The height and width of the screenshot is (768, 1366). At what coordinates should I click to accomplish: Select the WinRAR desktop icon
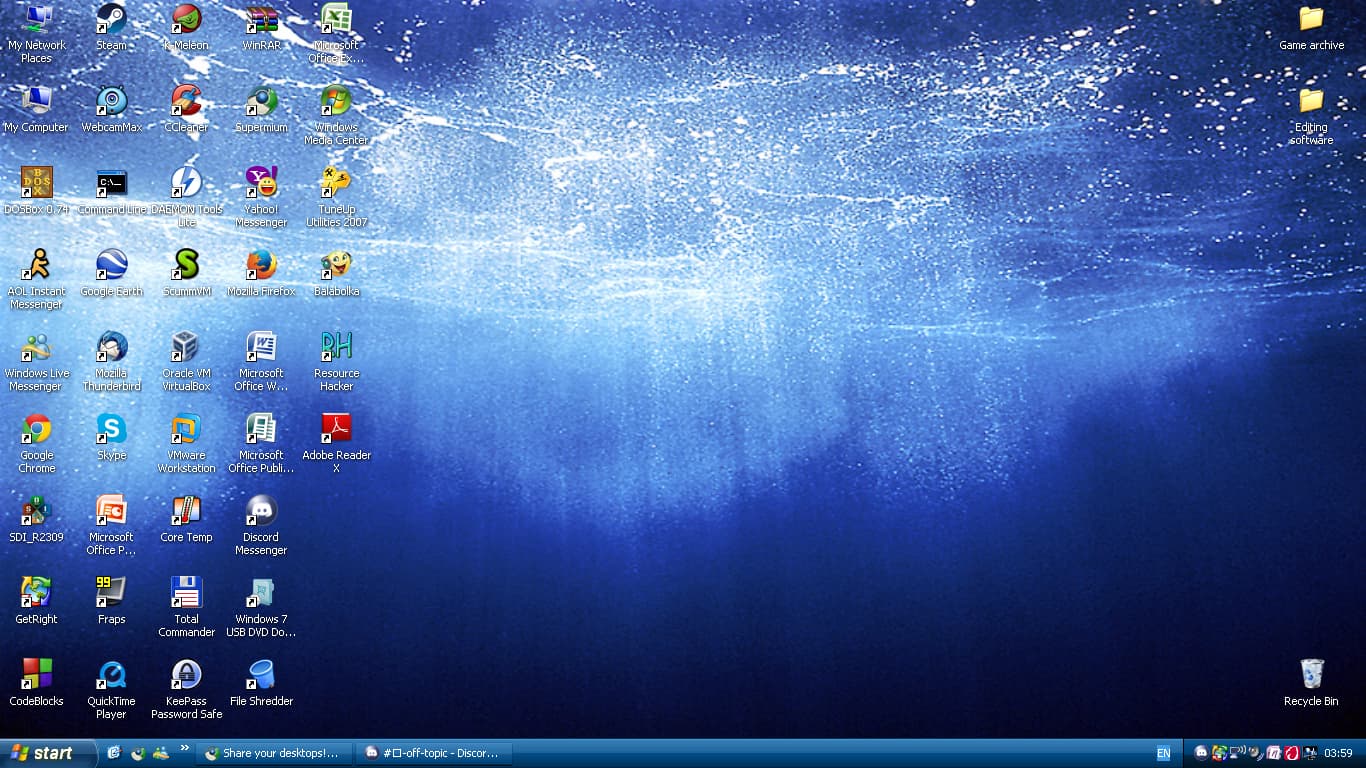pos(261,18)
